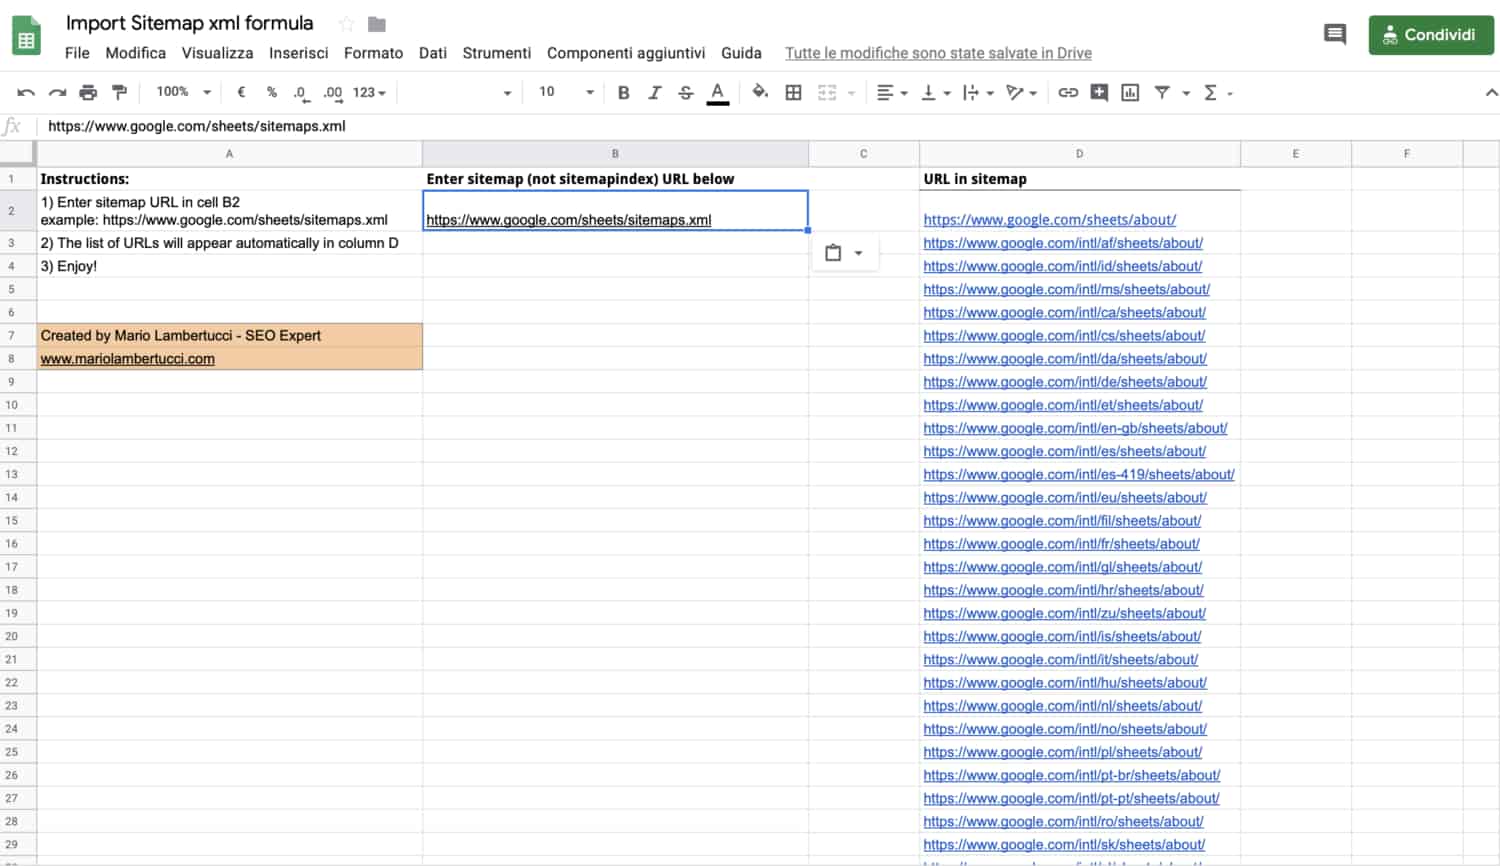Open the text rotation dropdown

[x=1021, y=92]
